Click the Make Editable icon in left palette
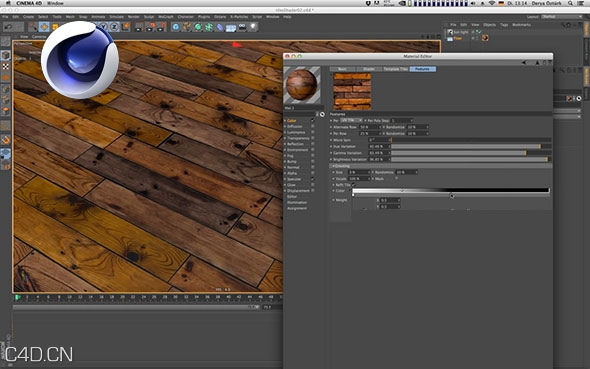 [6, 41]
